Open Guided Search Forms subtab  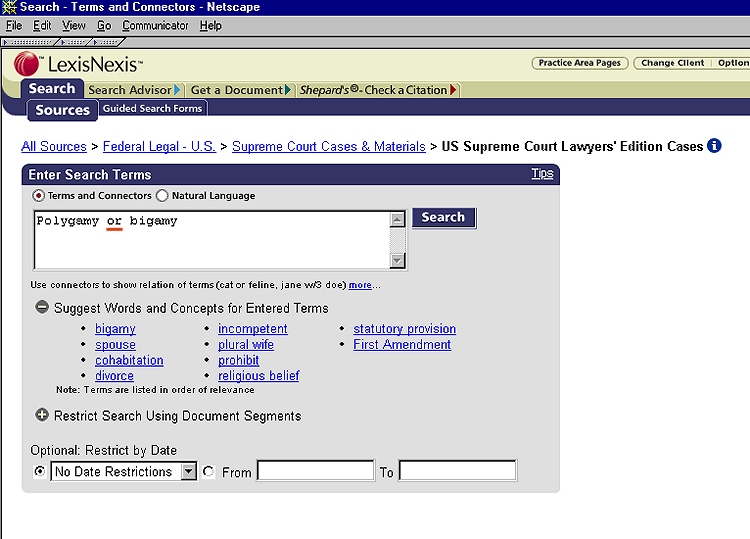[x=153, y=109]
